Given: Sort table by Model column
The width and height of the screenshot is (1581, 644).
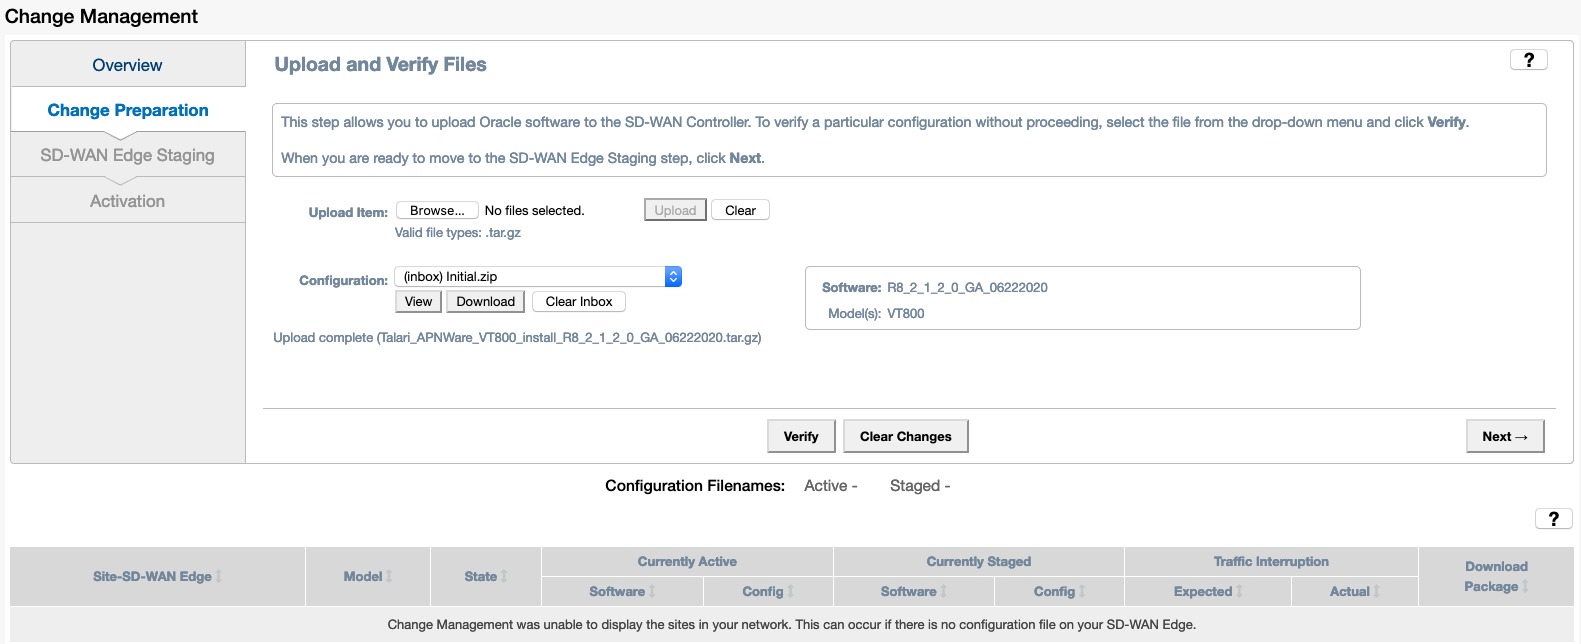Looking at the screenshot, I should click(x=367, y=576).
